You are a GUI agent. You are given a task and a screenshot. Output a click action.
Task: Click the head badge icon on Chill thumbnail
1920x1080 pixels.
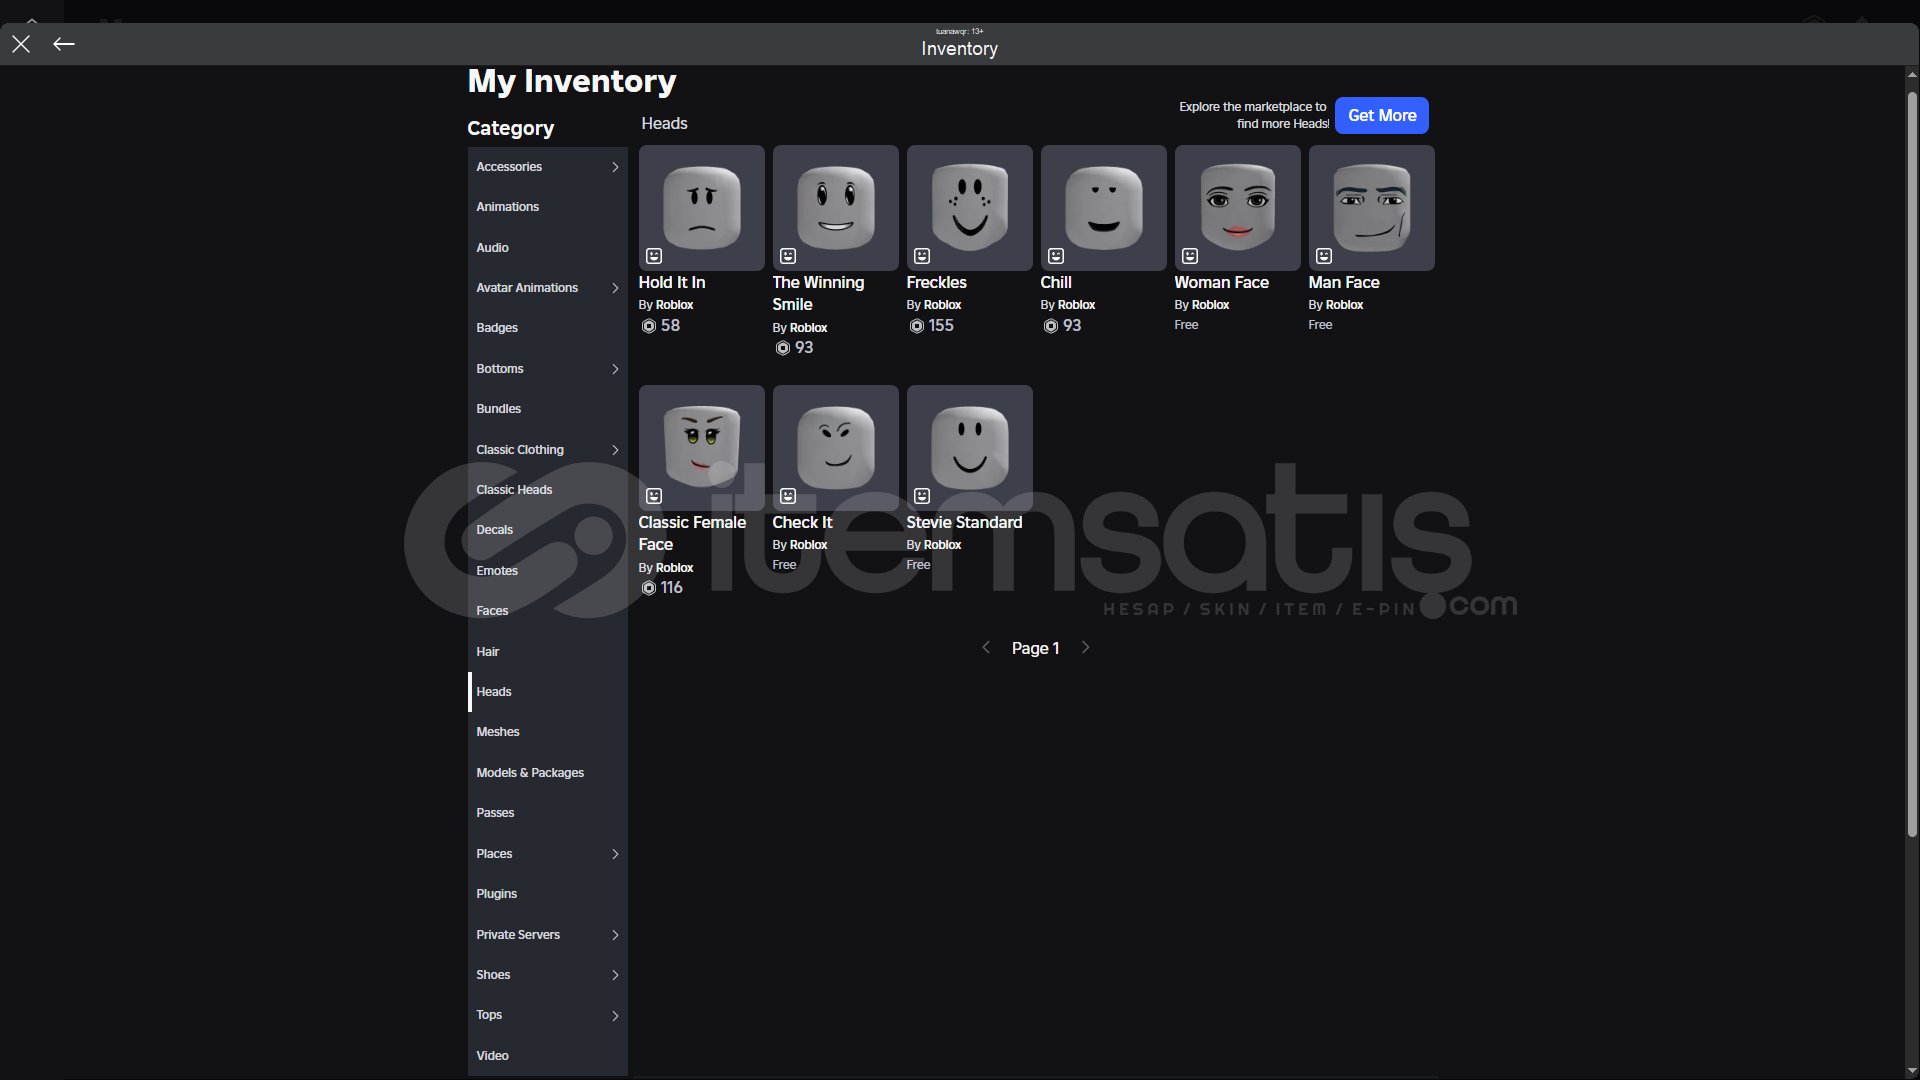1056,256
